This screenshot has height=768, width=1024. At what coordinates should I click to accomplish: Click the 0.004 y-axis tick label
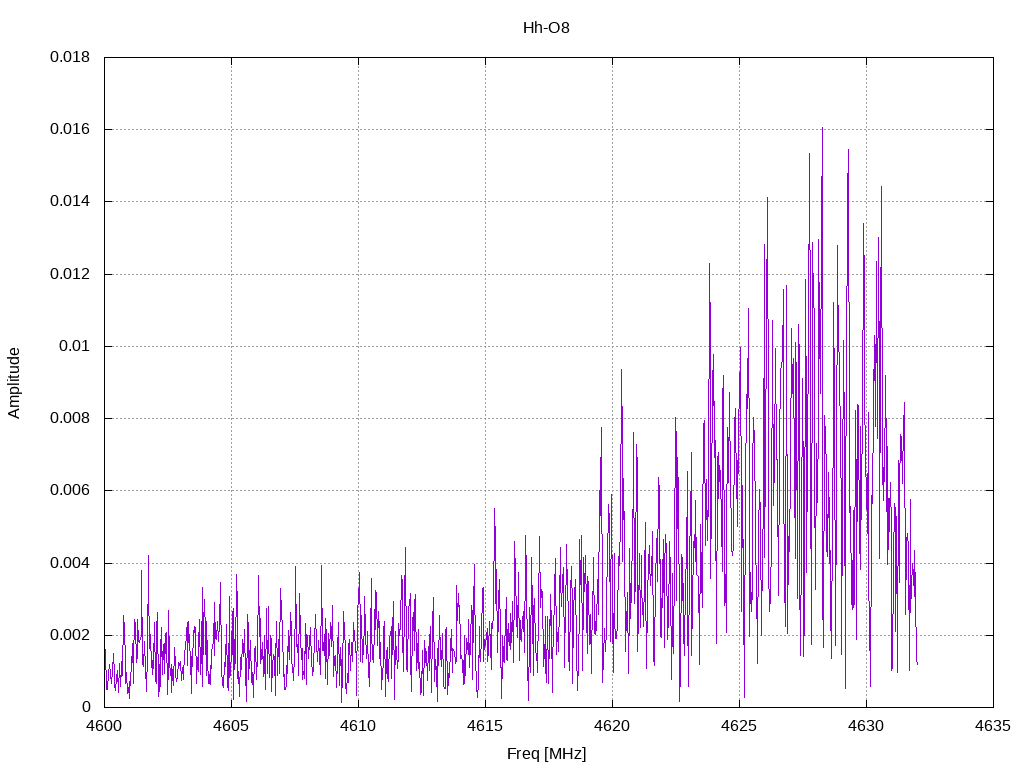70,563
